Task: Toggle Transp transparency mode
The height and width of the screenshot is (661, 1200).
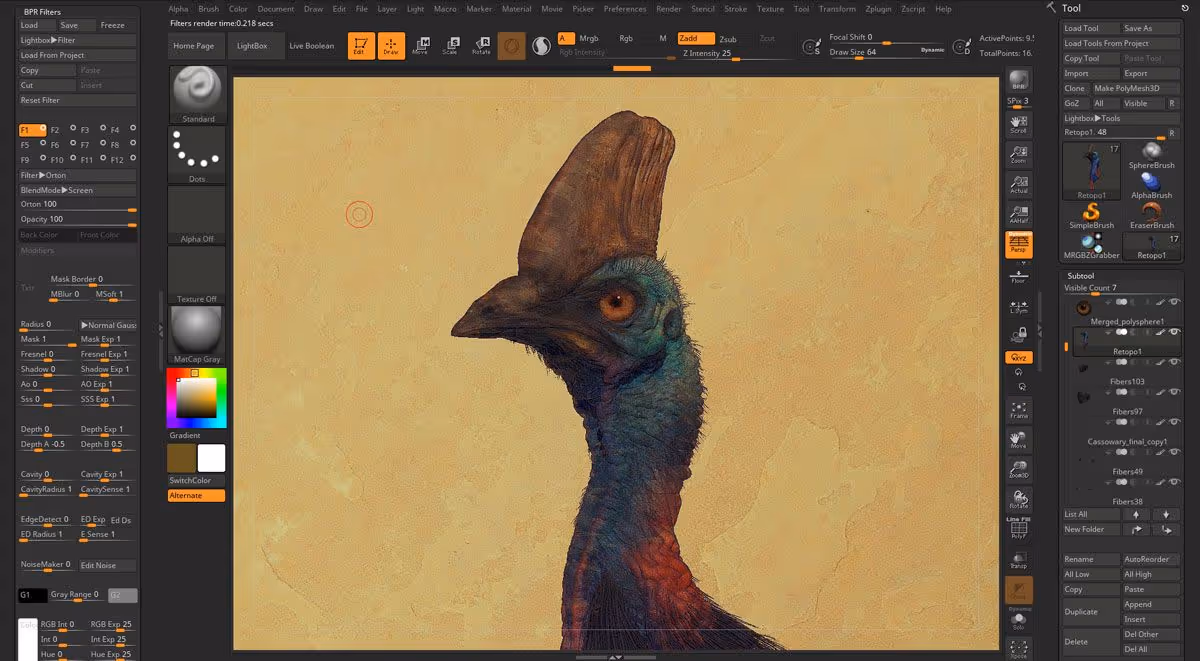Action: point(1018,560)
